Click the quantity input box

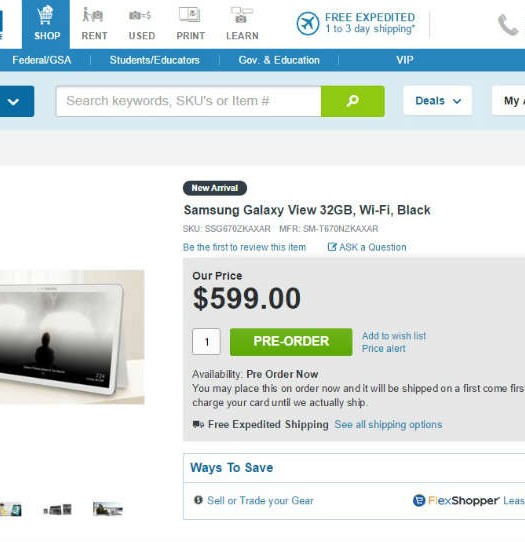[x=206, y=342]
